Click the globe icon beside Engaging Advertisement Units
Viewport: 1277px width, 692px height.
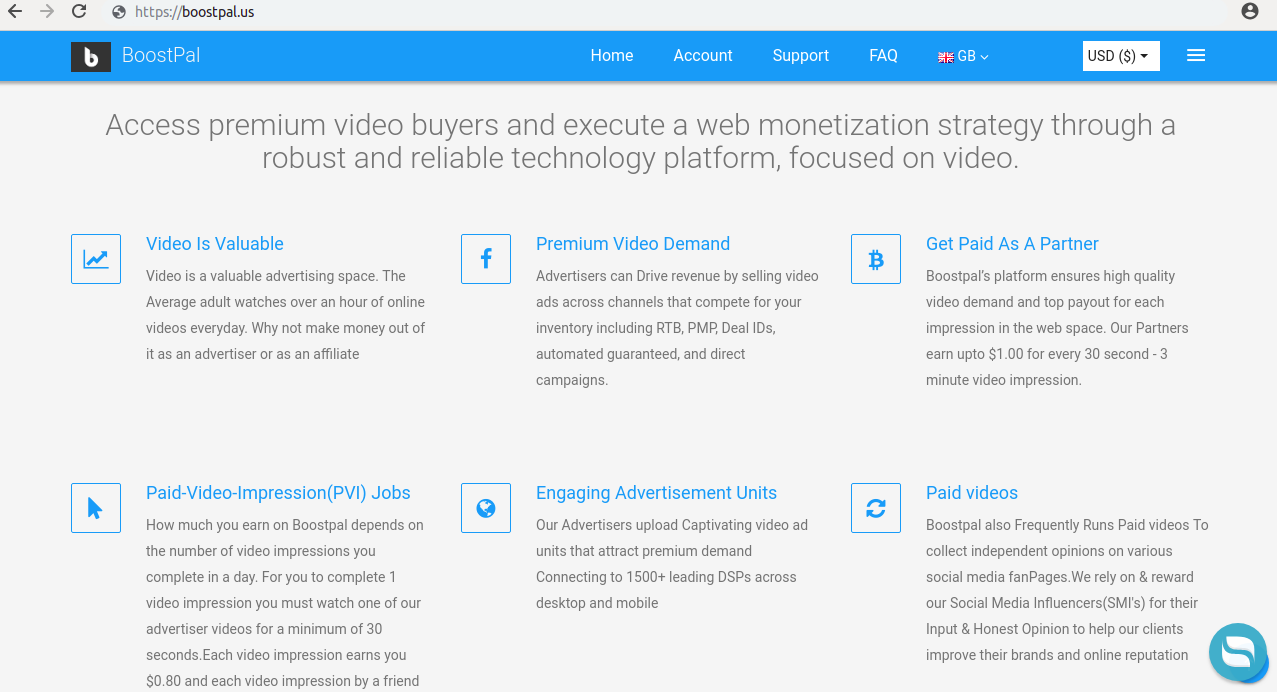[x=486, y=508]
